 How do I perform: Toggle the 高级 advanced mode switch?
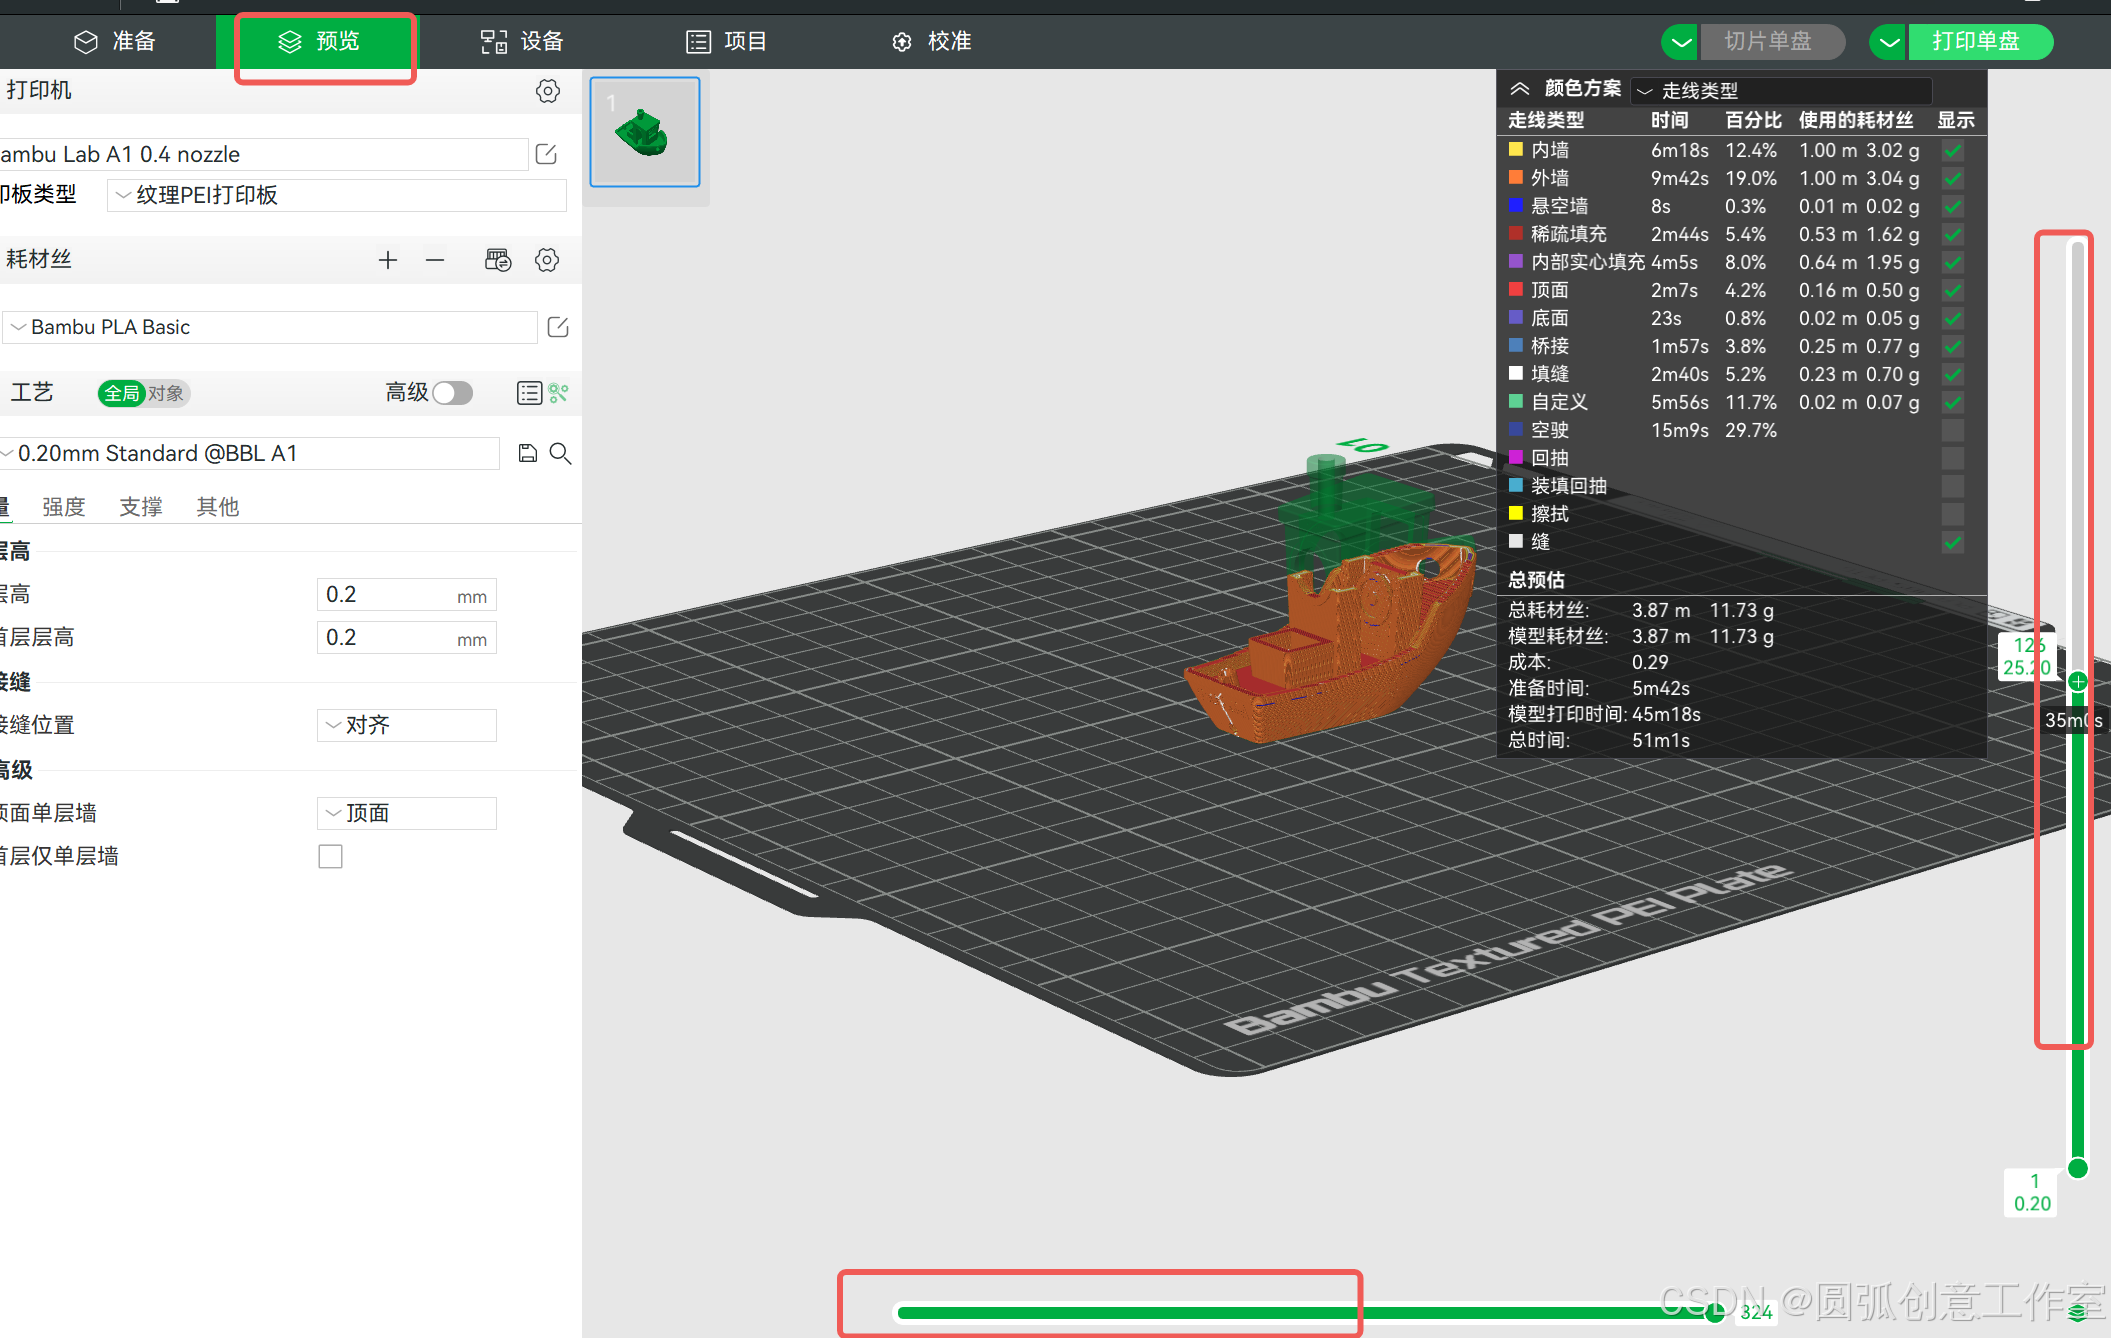(x=452, y=393)
